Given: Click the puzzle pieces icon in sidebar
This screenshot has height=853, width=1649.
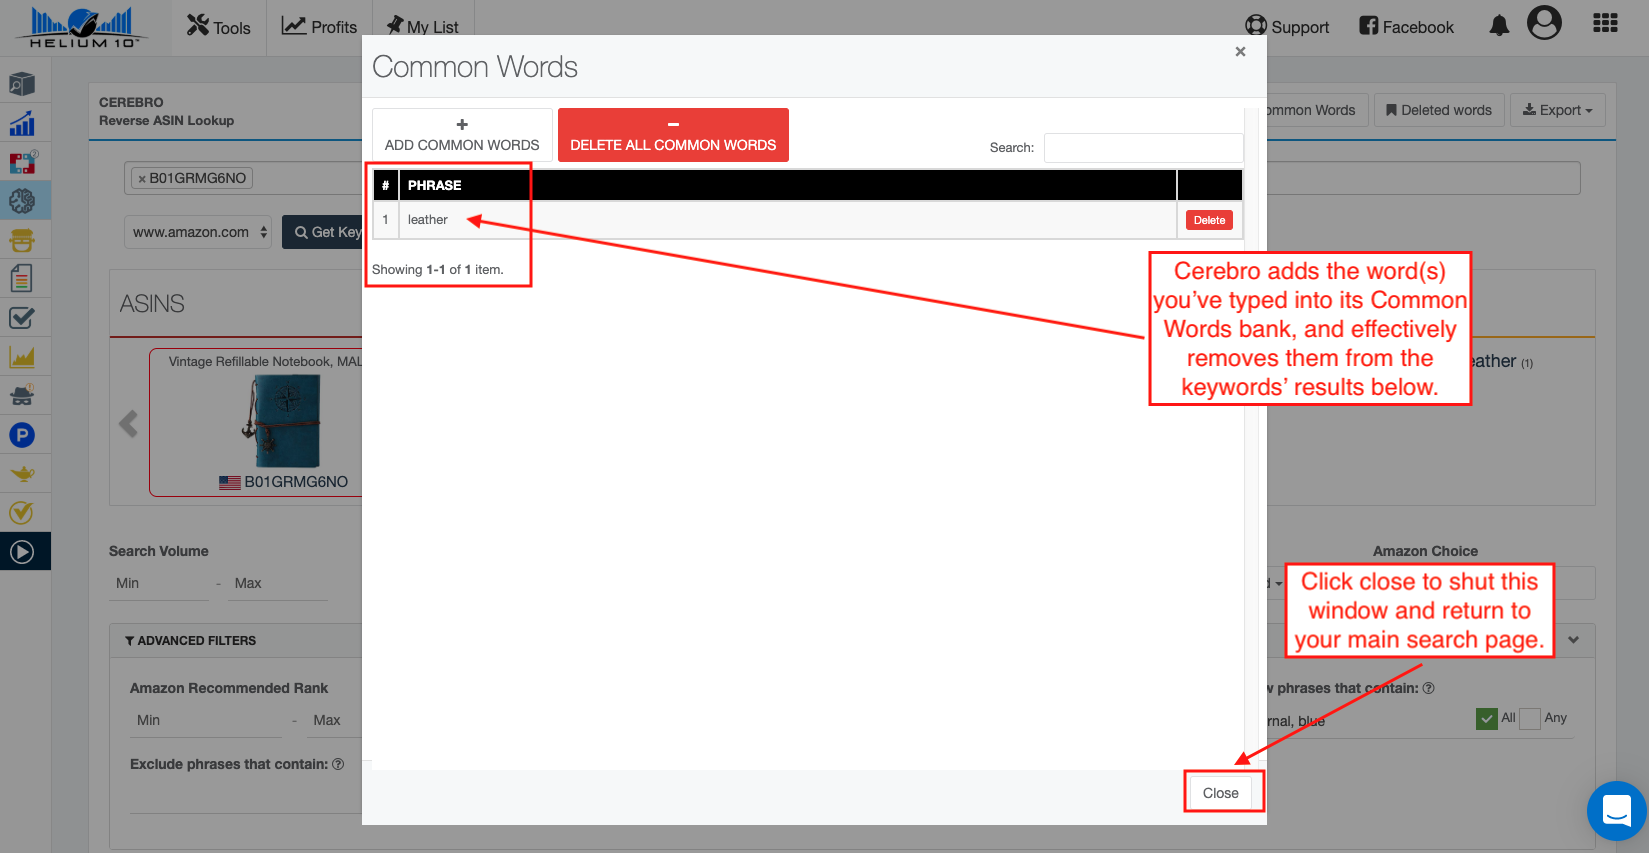Looking at the screenshot, I should [22, 162].
